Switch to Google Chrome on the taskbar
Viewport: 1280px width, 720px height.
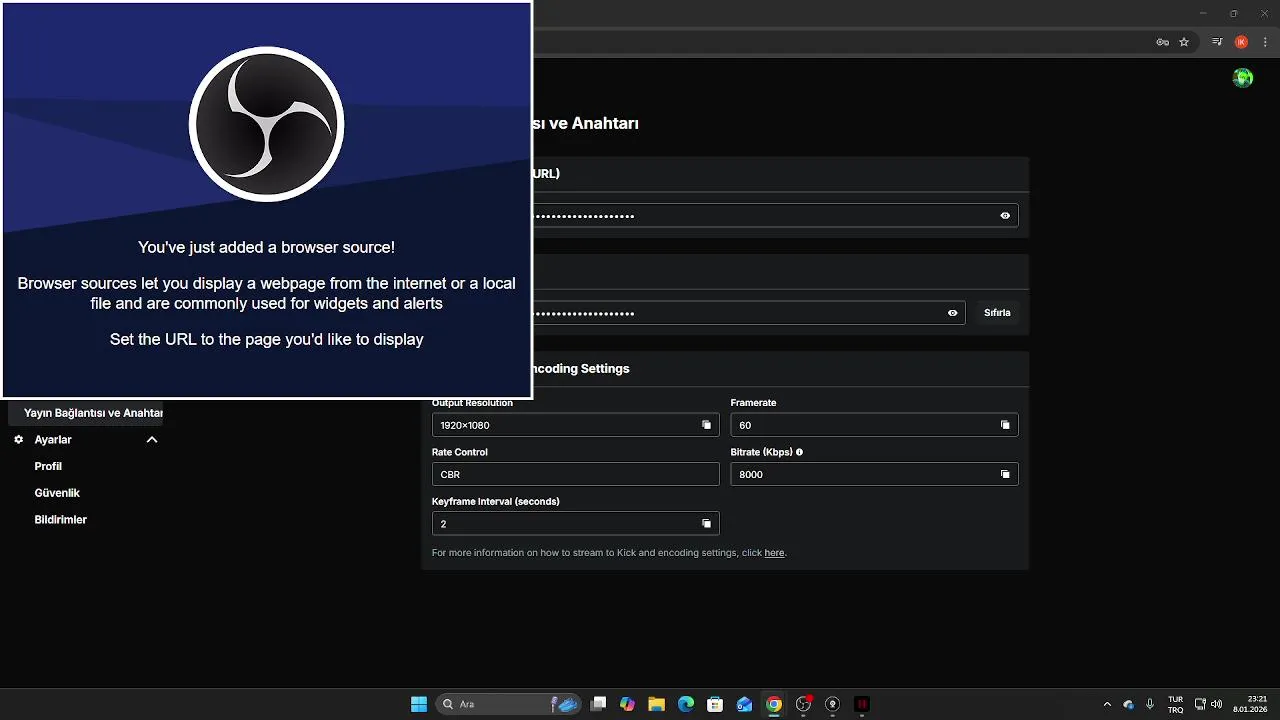click(x=774, y=704)
